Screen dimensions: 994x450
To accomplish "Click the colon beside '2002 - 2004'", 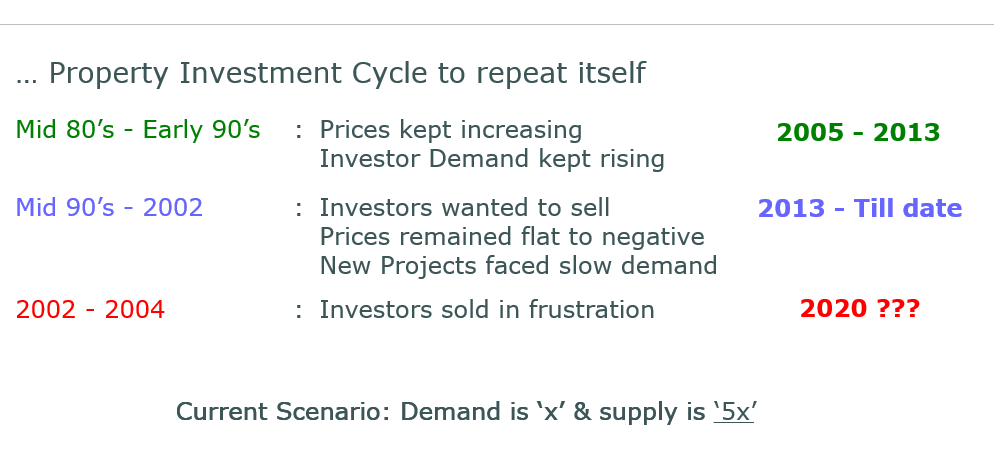I will pyautogui.click(x=299, y=311).
